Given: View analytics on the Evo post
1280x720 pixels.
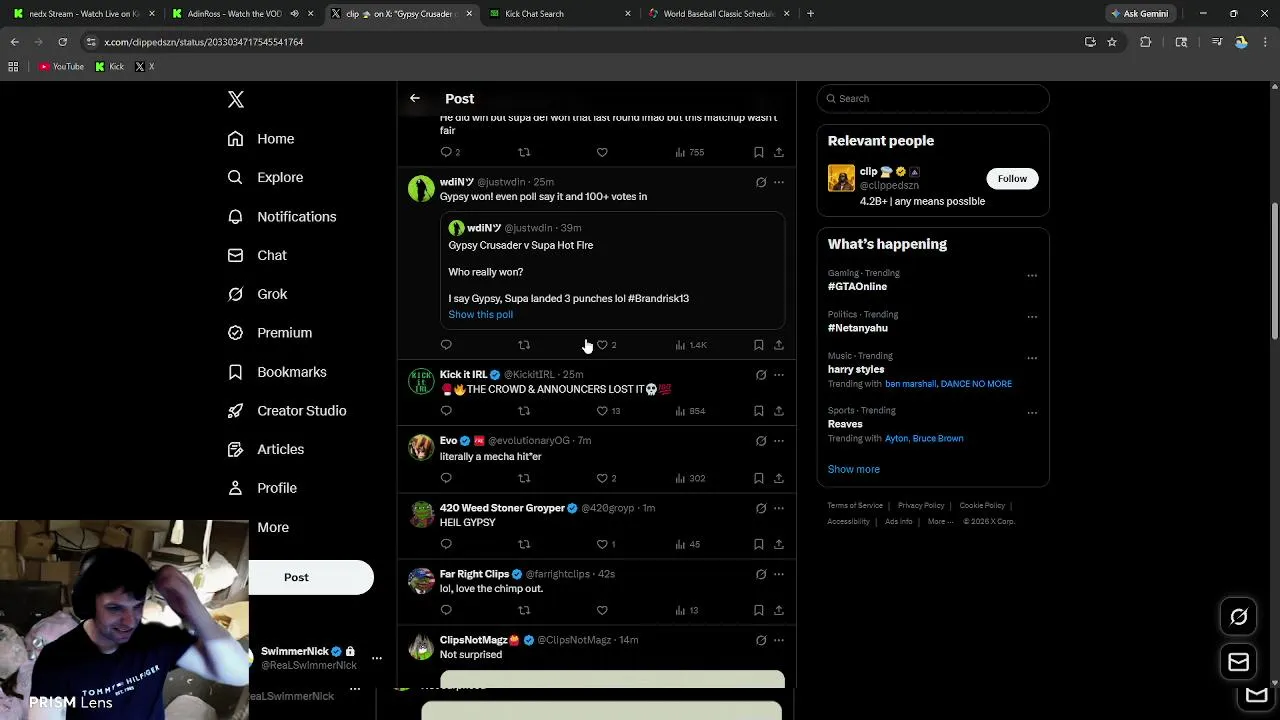Looking at the screenshot, I should click(x=690, y=478).
